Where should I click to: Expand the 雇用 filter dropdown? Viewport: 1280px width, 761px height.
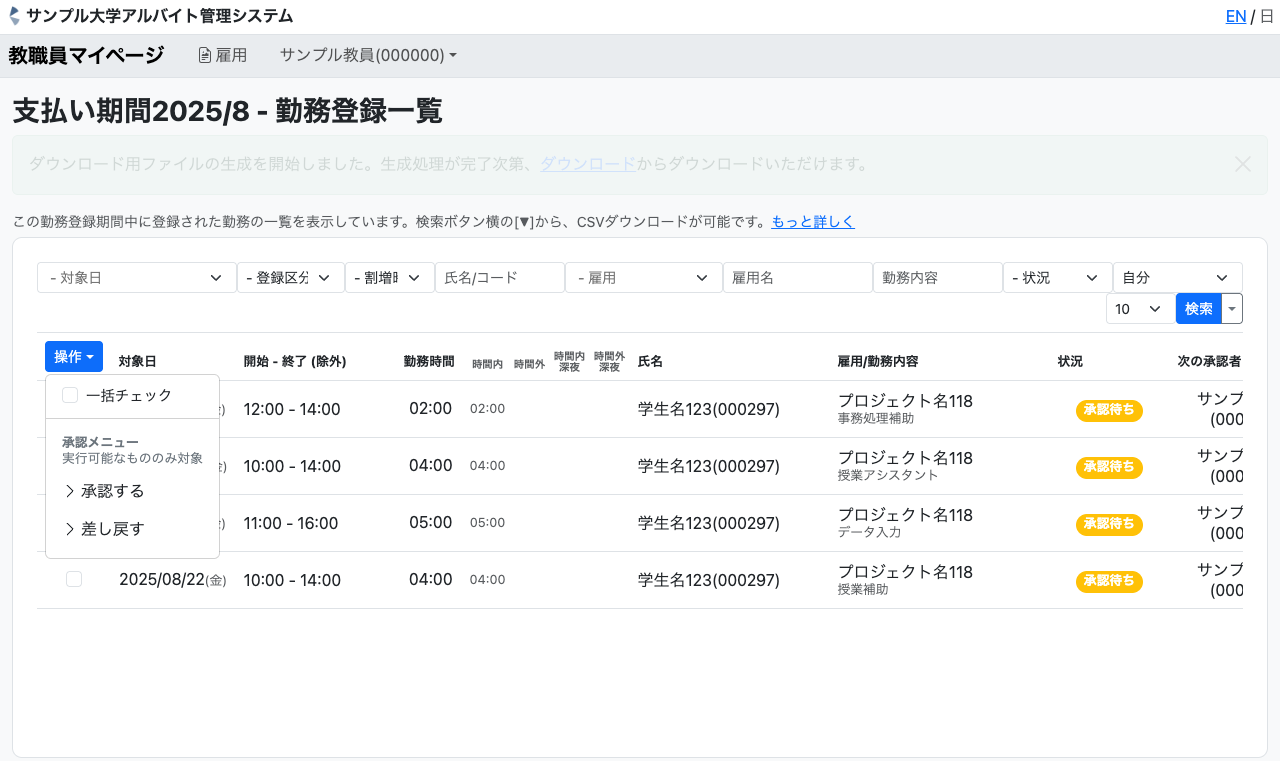pyautogui.click(x=643, y=278)
